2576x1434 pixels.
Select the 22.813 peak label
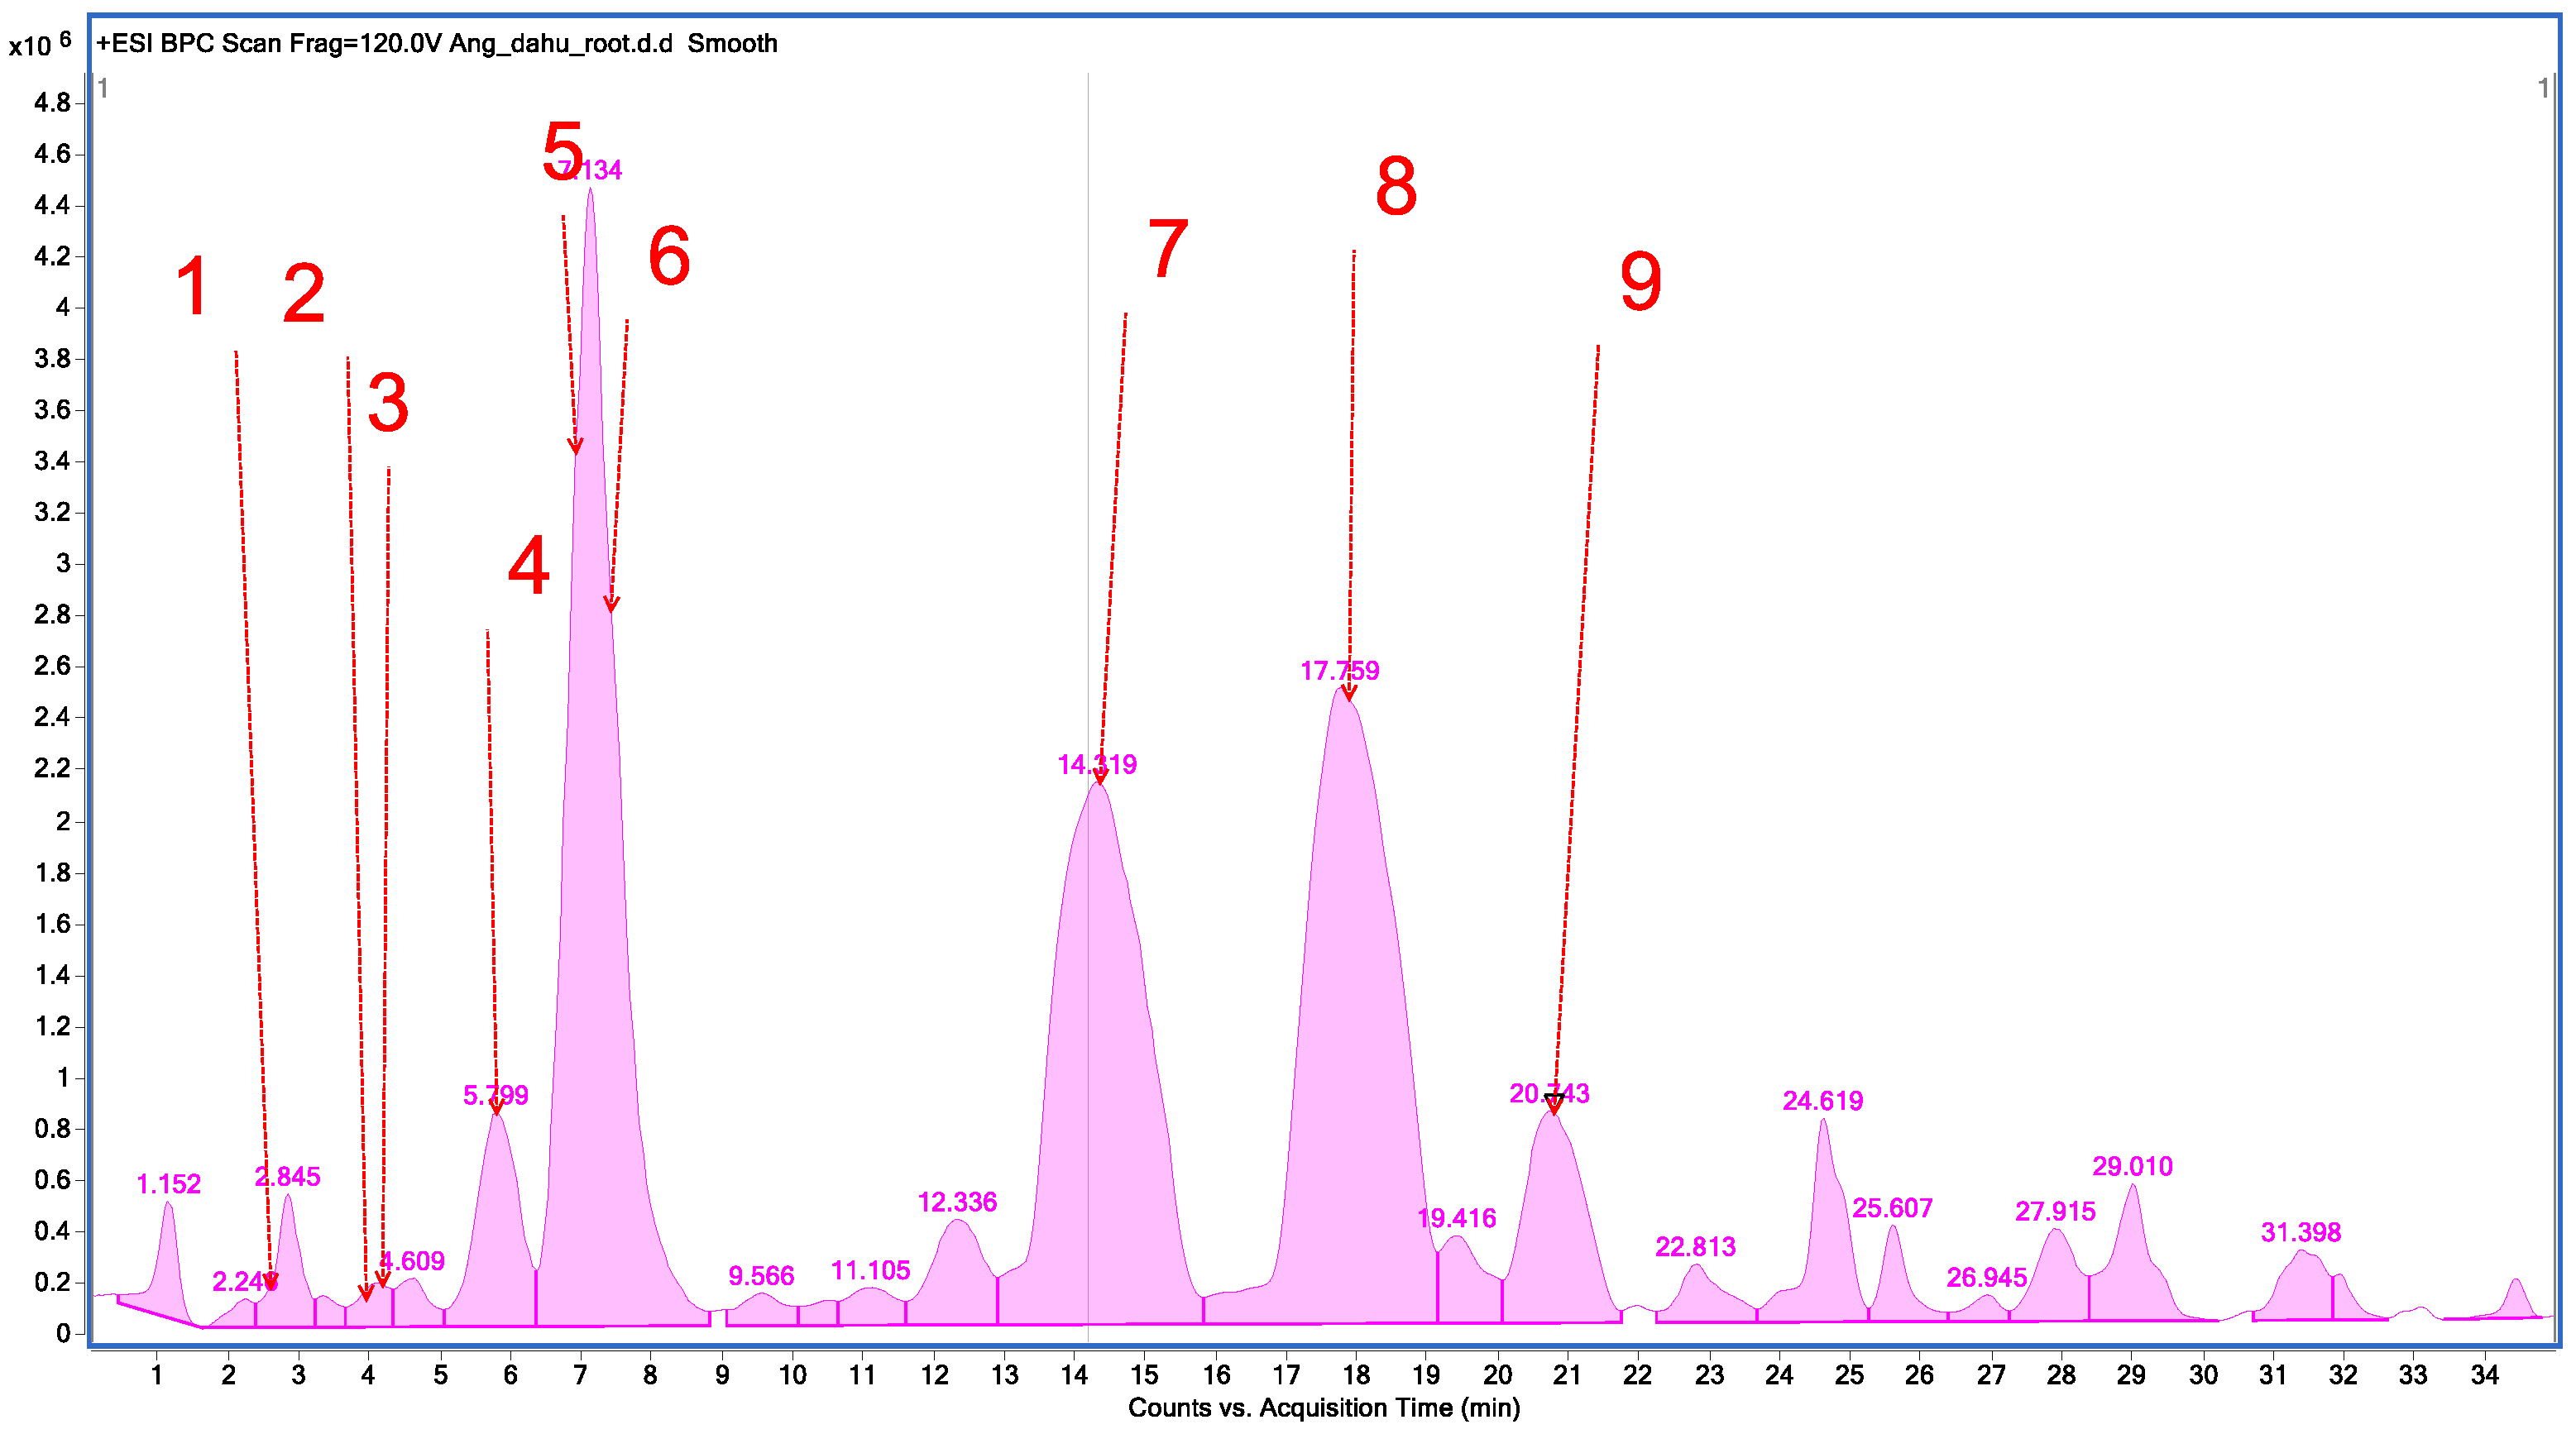1695,1247
